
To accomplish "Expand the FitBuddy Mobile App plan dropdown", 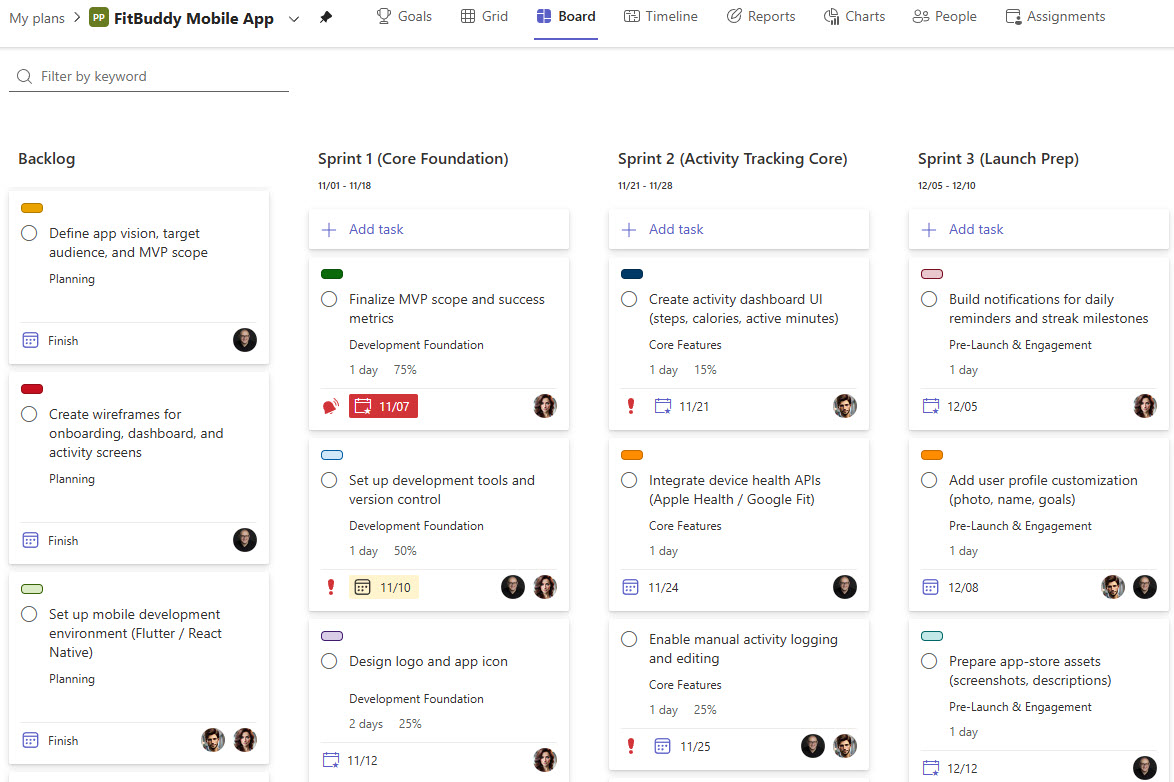I will pyautogui.click(x=293, y=18).
